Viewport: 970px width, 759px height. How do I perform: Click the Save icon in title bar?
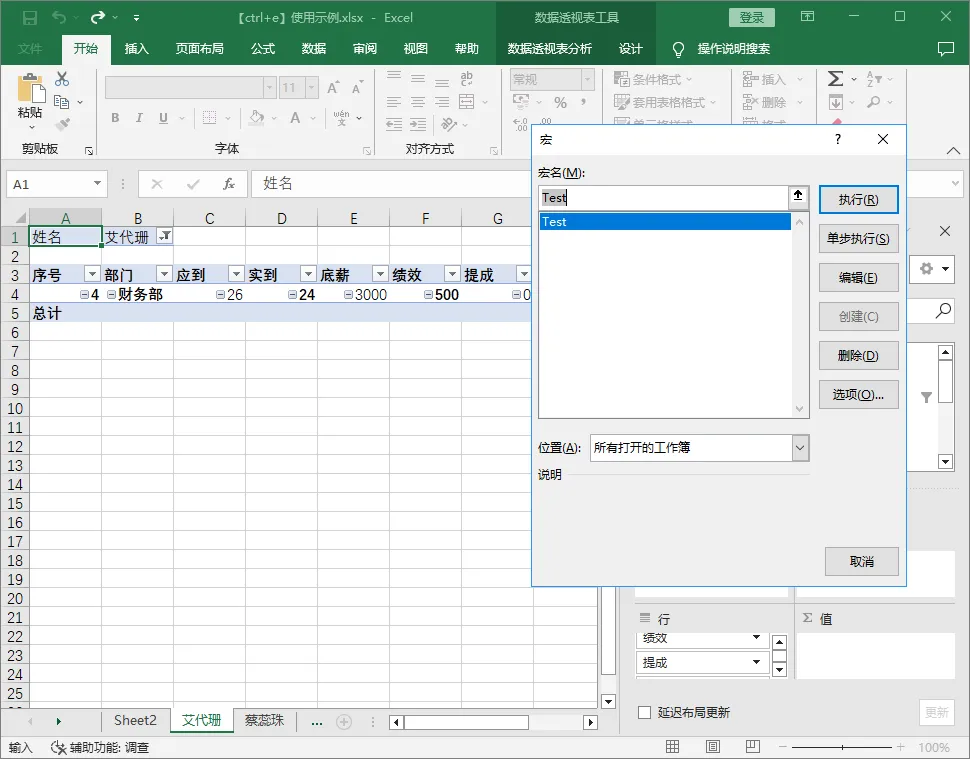30,18
